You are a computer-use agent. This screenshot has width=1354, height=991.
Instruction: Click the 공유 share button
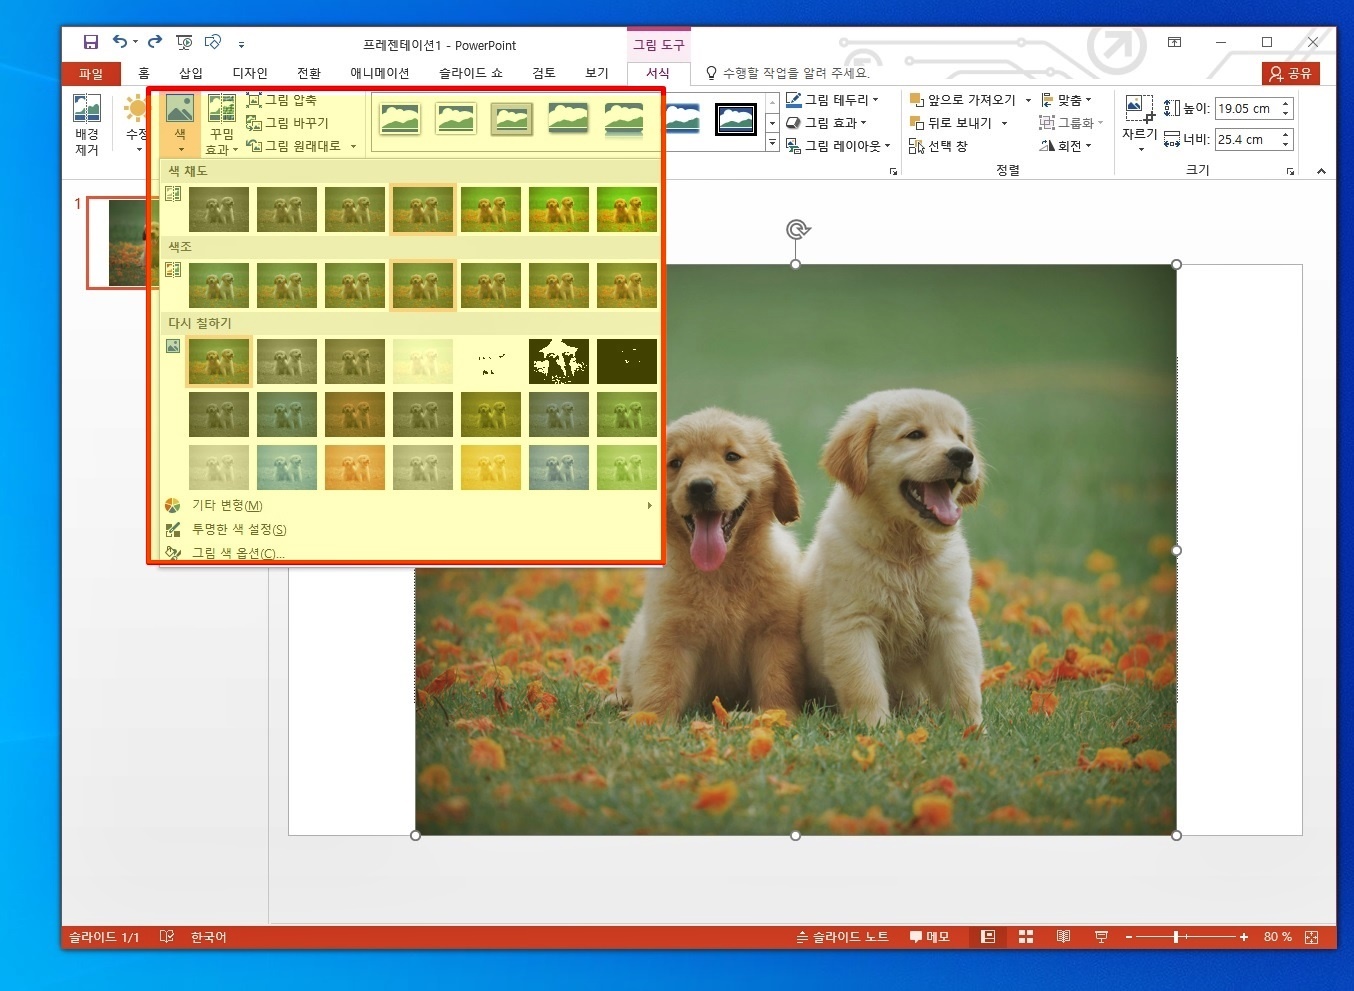click(x=1291, y=73)
